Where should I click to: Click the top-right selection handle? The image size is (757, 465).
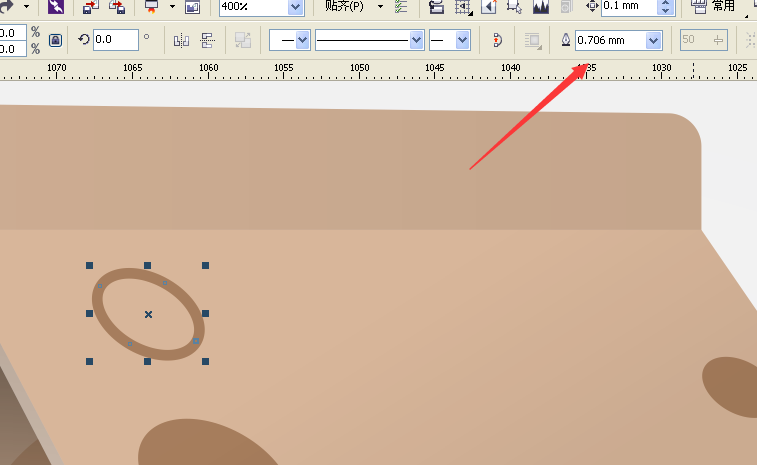pyautogui.click(x=205, y=266)
